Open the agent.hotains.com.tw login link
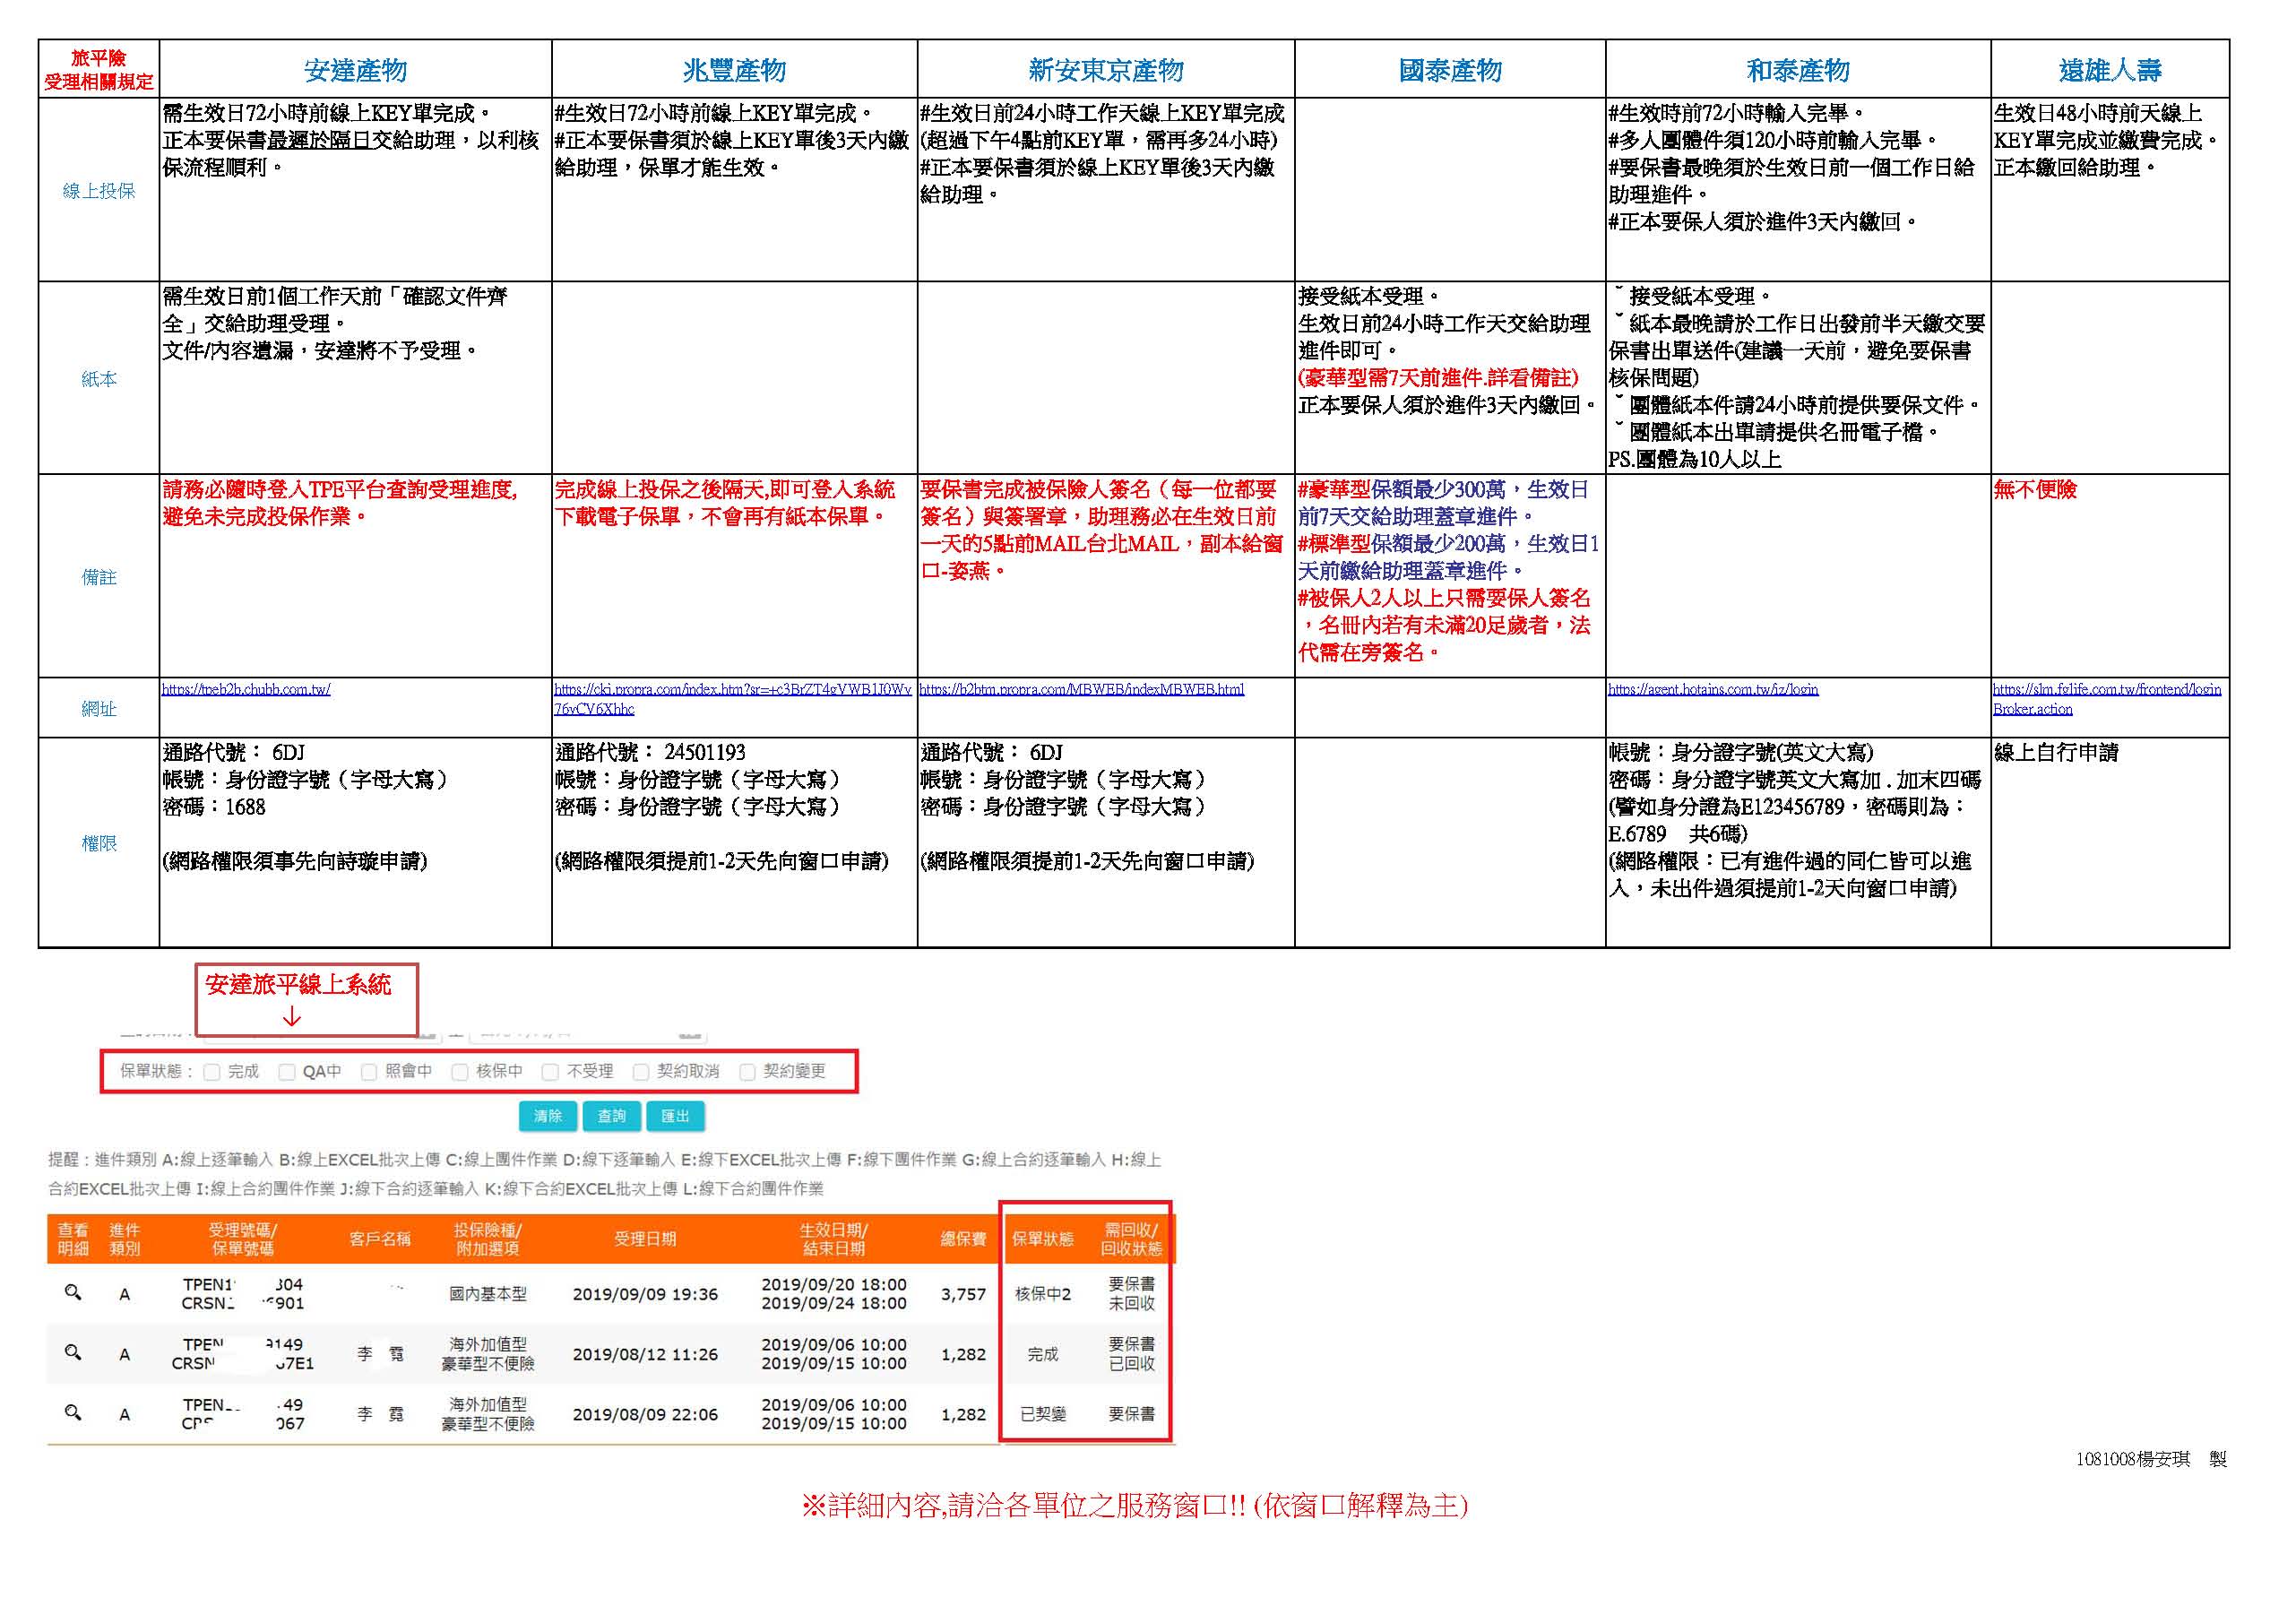This screenshot has width=2296, height=1623. click(1713, 689)
